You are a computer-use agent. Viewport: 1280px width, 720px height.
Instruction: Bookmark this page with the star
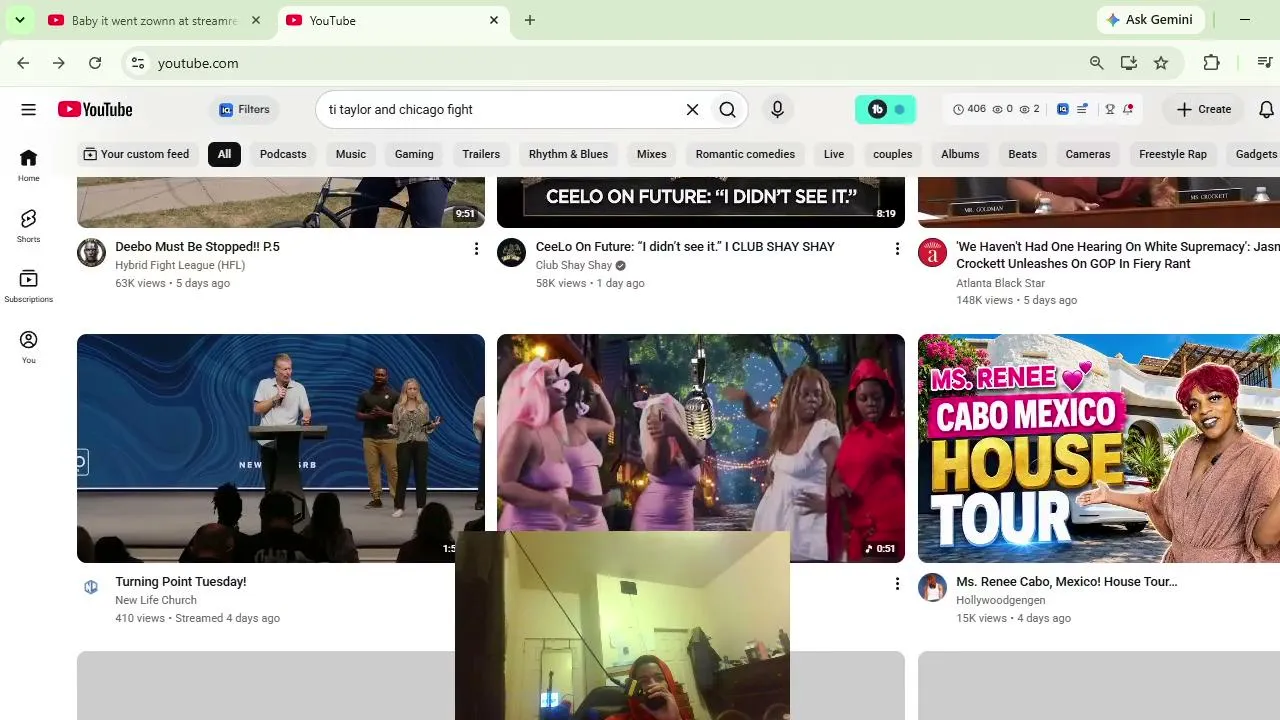[x=1161, y=63]
